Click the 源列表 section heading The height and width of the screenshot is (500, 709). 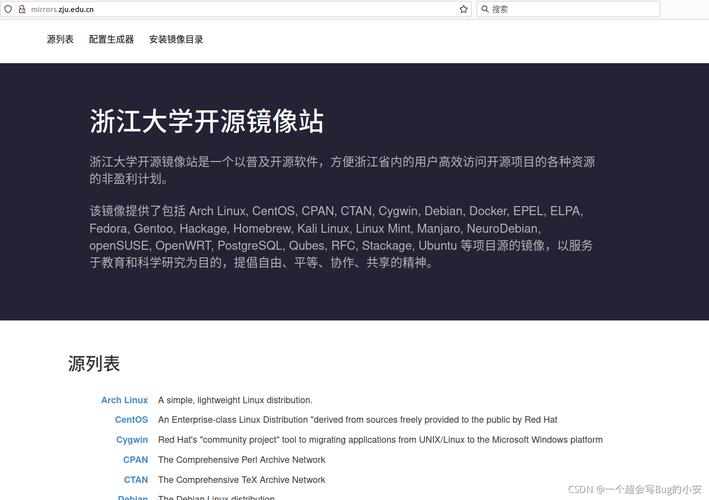pos(94,363)
